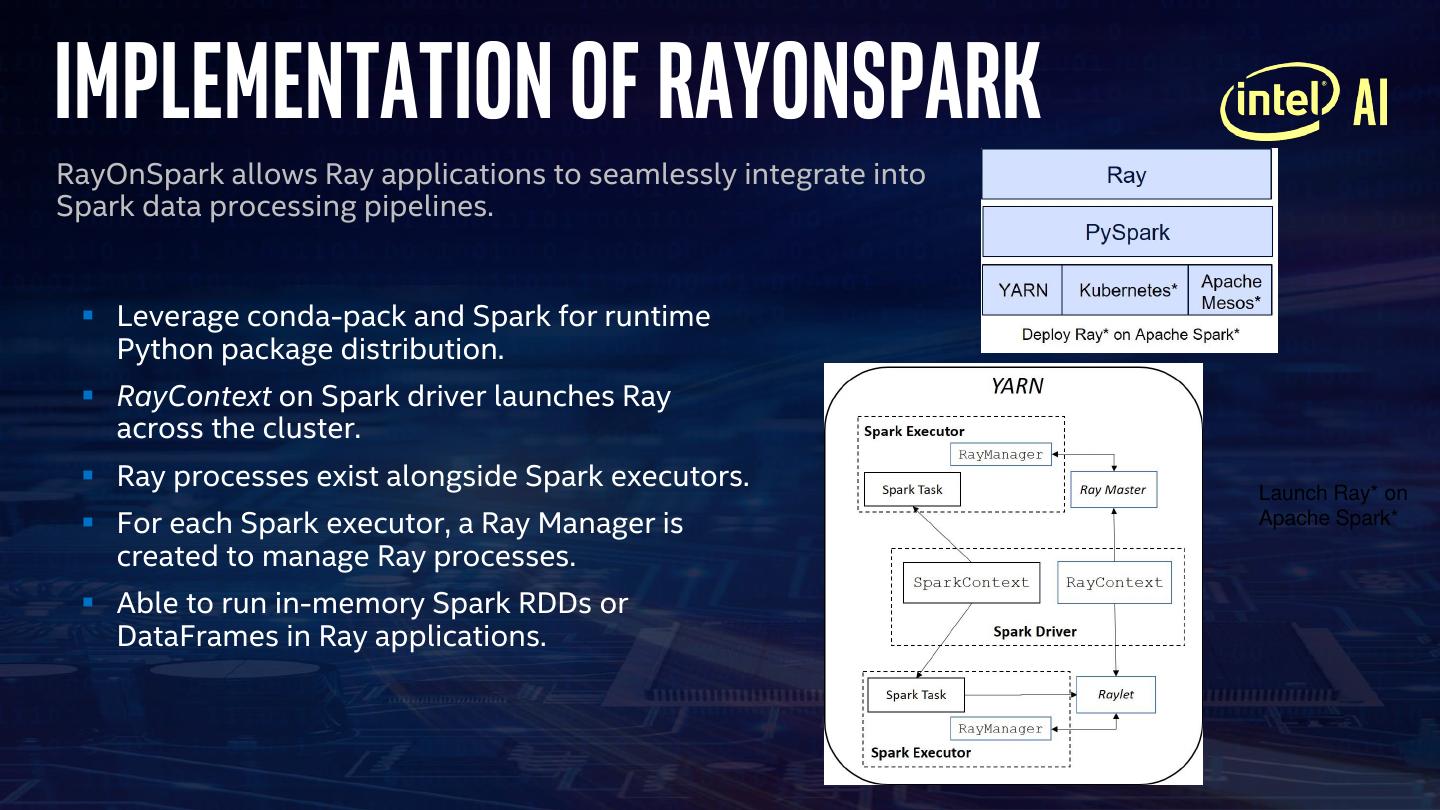Select the Ray box in the stack diagram
The height and width of the screenshot is (810, 1440).
tap(1126, 175)
